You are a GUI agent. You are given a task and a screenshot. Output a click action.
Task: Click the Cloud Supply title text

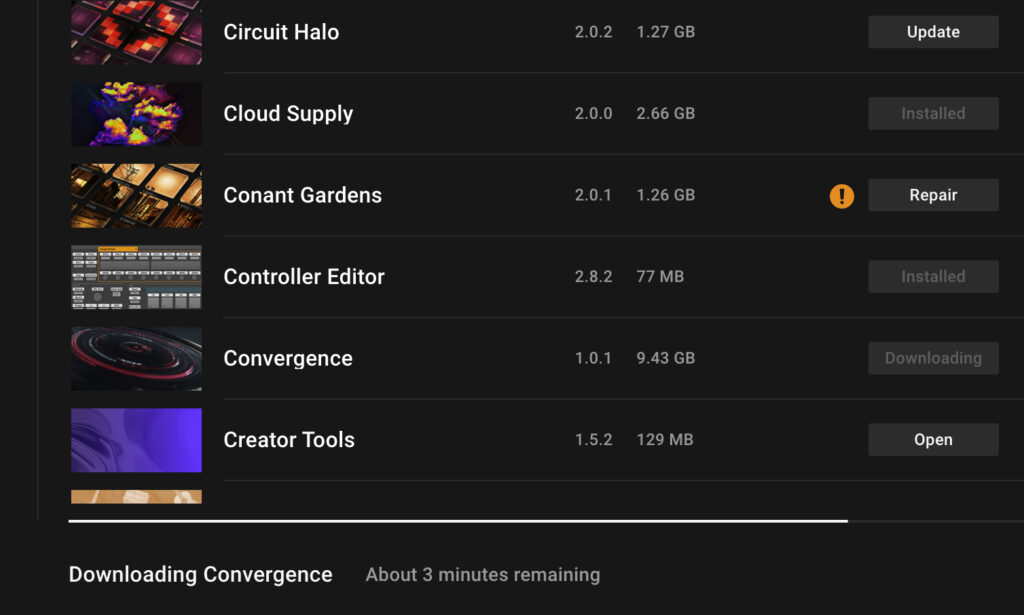click(288, 114)
